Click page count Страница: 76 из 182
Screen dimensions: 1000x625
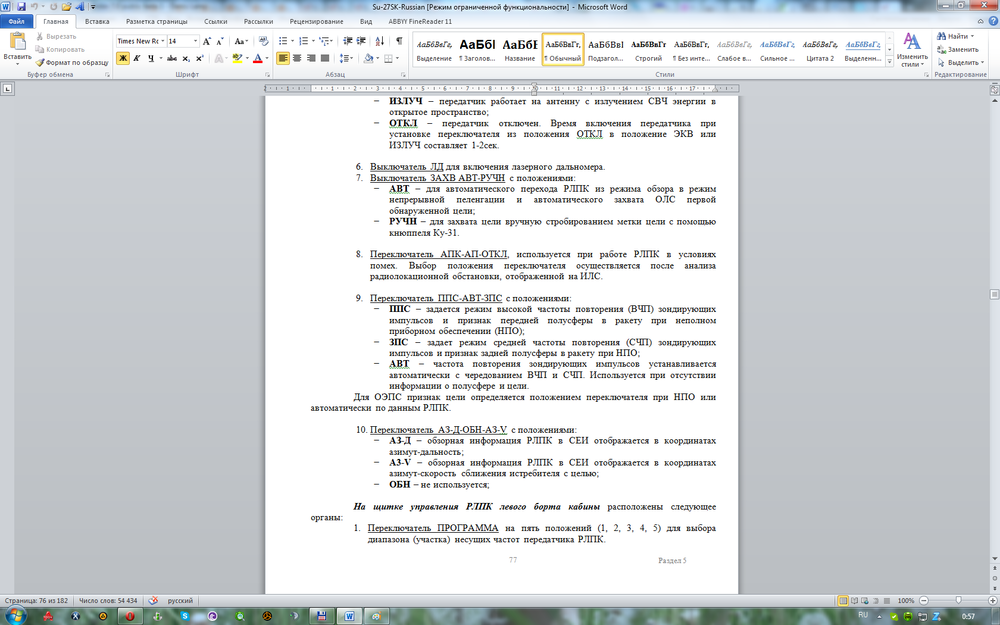click(x=36, y=601)
